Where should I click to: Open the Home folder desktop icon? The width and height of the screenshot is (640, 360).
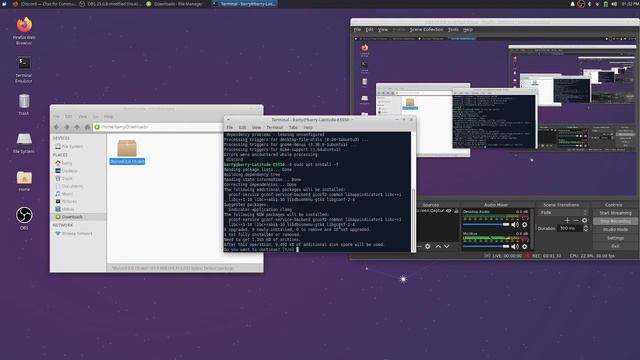24,181
